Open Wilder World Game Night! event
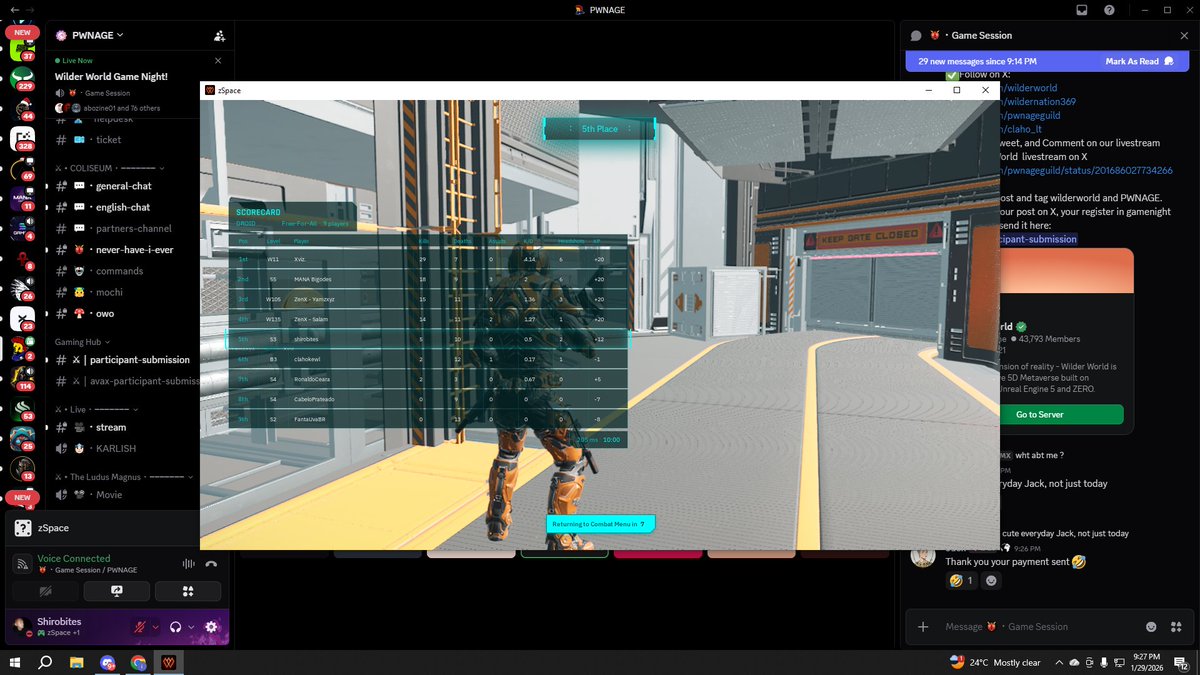 tap(111, 76)
